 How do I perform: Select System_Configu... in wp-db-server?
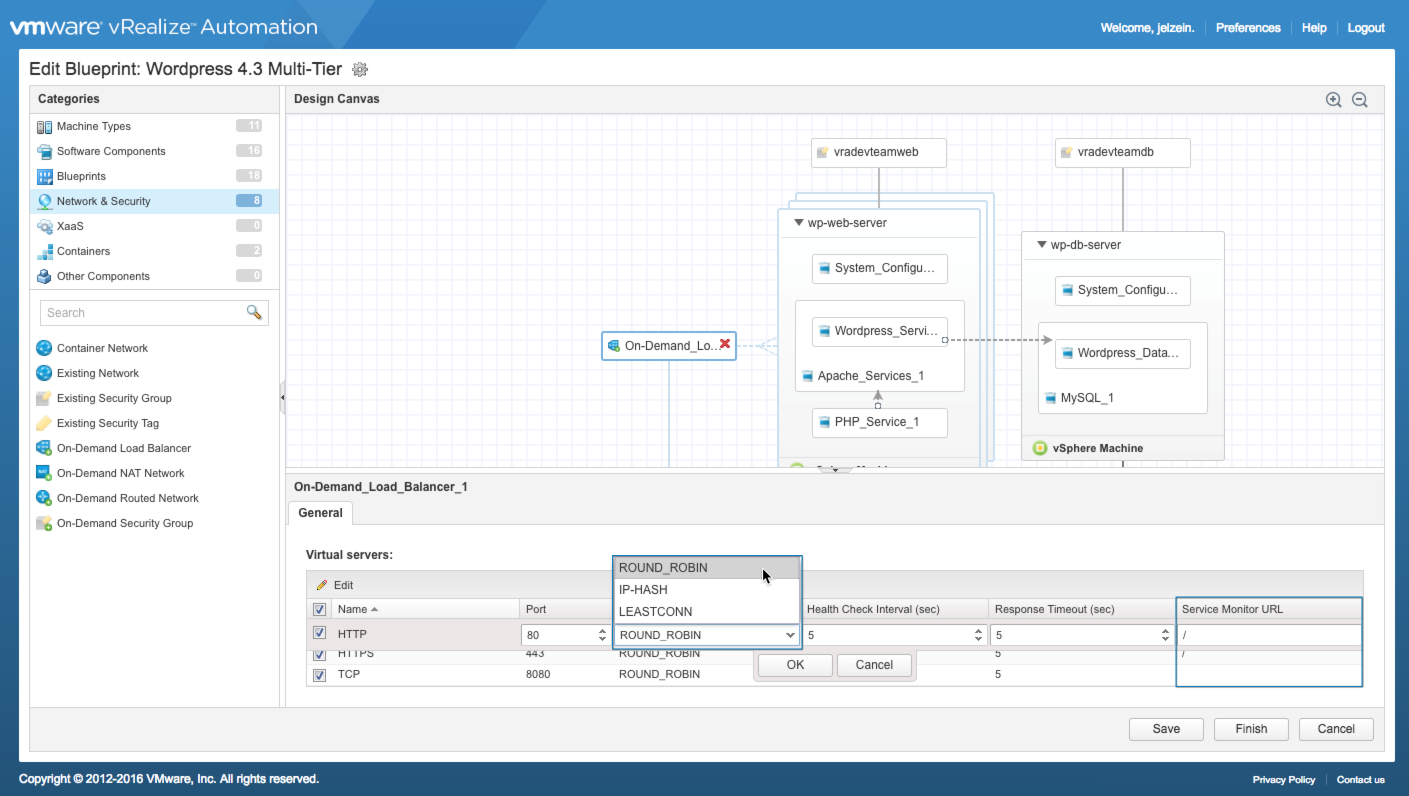tap(1123, 290)
